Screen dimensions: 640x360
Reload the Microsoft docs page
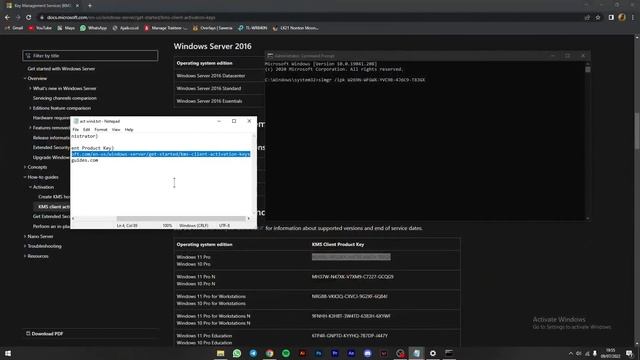(x=29, y=18)
